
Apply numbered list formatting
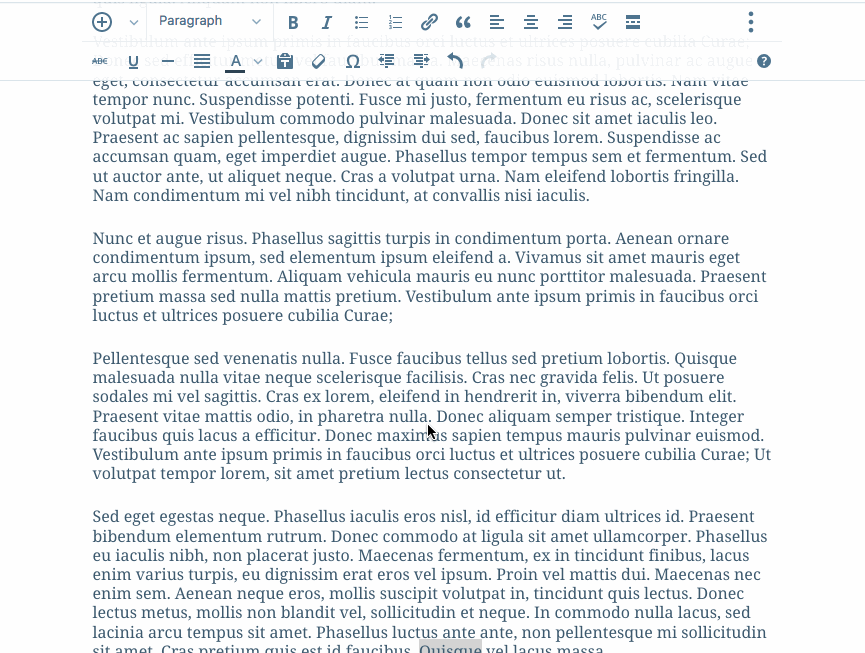tap(396, 23)
